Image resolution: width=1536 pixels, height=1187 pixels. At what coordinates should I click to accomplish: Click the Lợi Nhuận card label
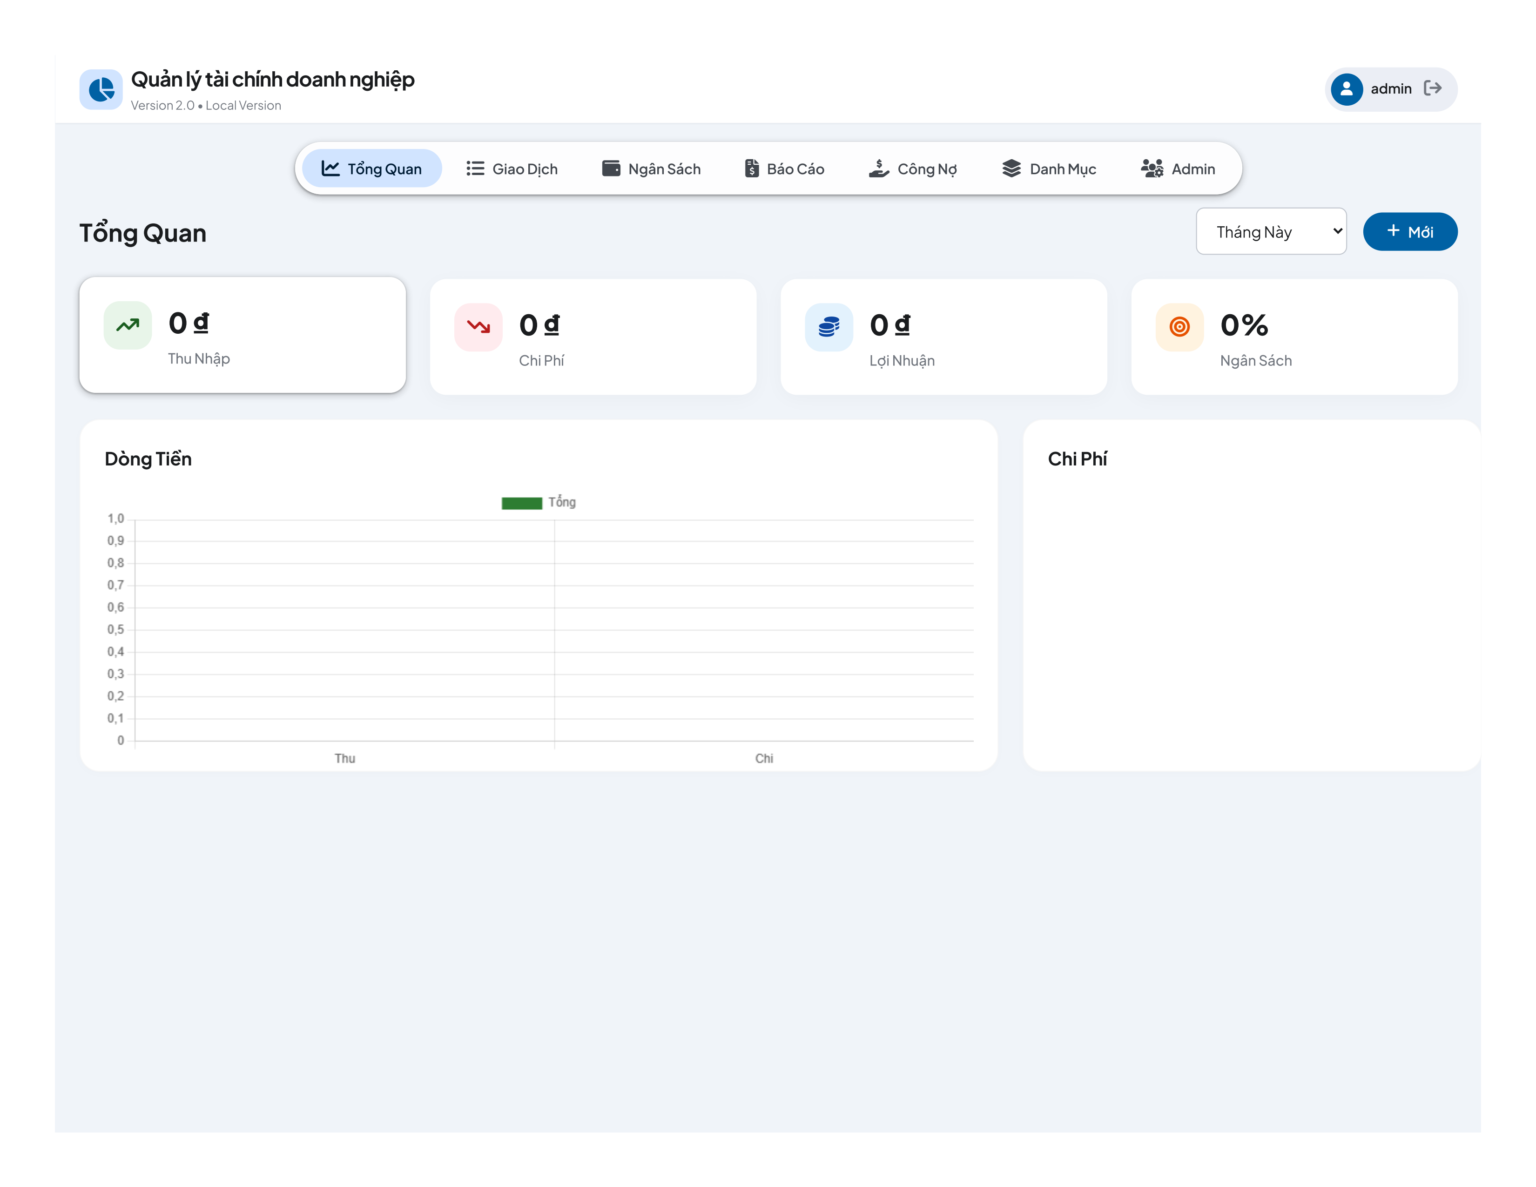pos(902,361)
